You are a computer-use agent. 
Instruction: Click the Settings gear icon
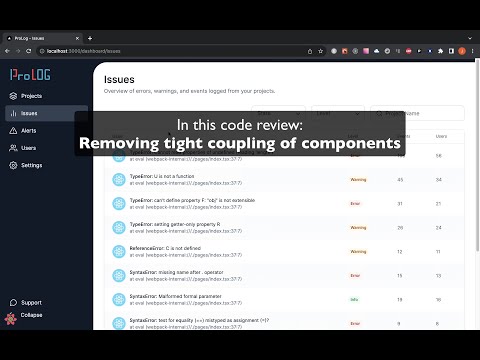13,165
